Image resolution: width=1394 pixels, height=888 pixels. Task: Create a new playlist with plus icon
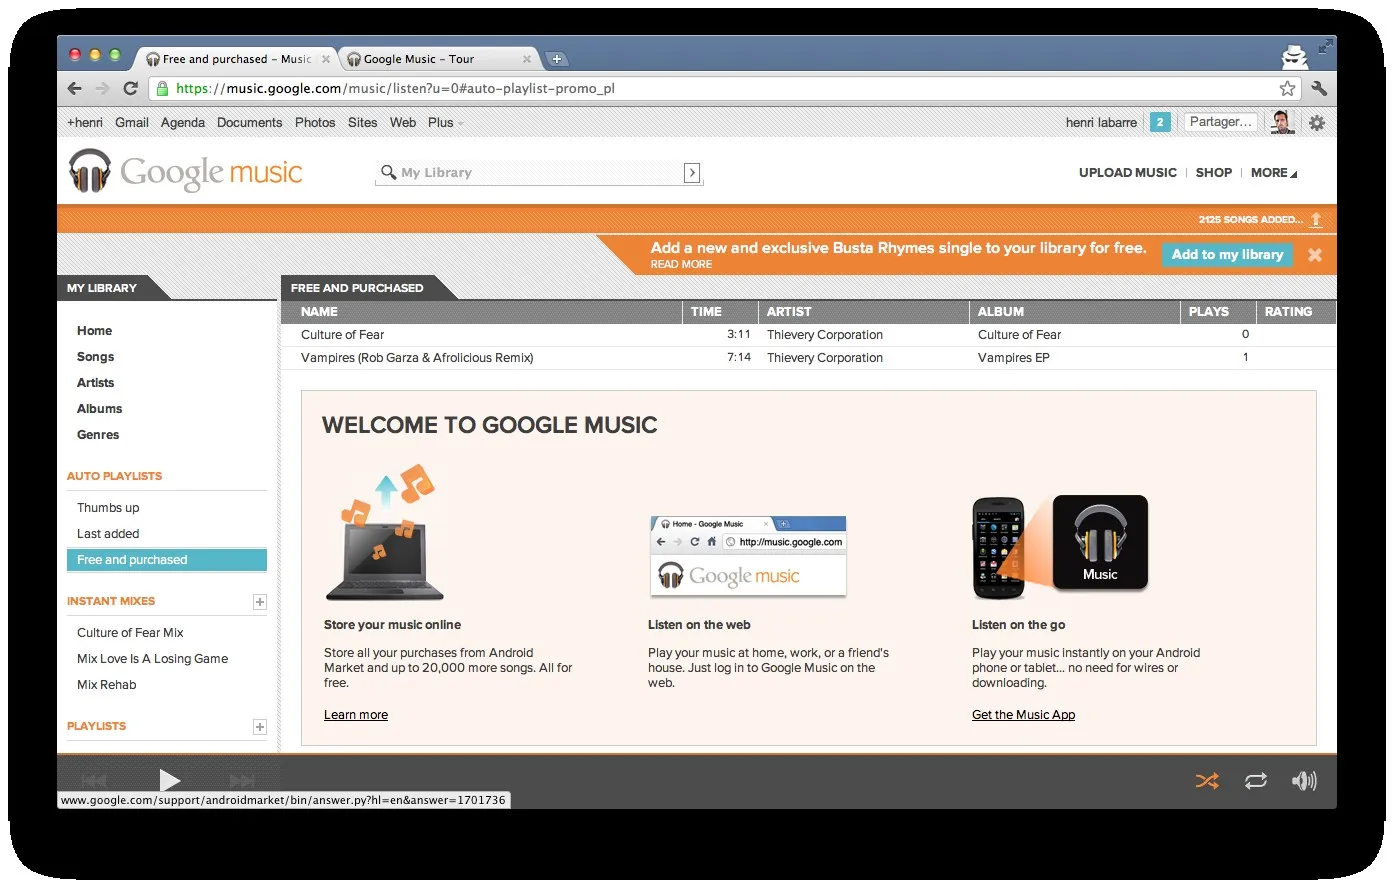(260, 727)
